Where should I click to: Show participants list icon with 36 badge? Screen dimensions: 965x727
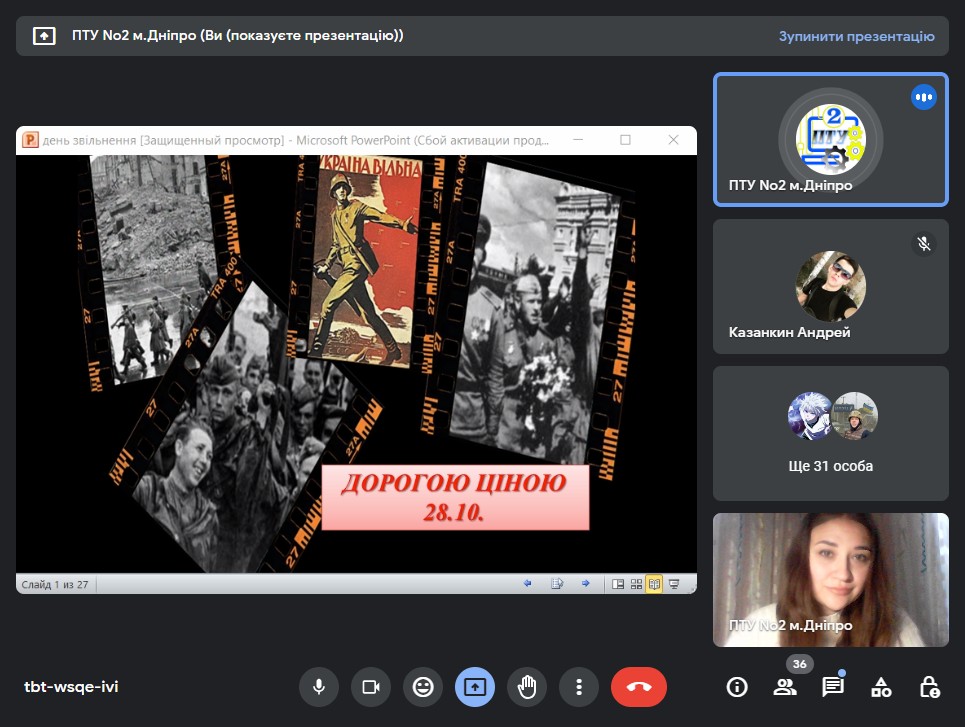(785, 687)
